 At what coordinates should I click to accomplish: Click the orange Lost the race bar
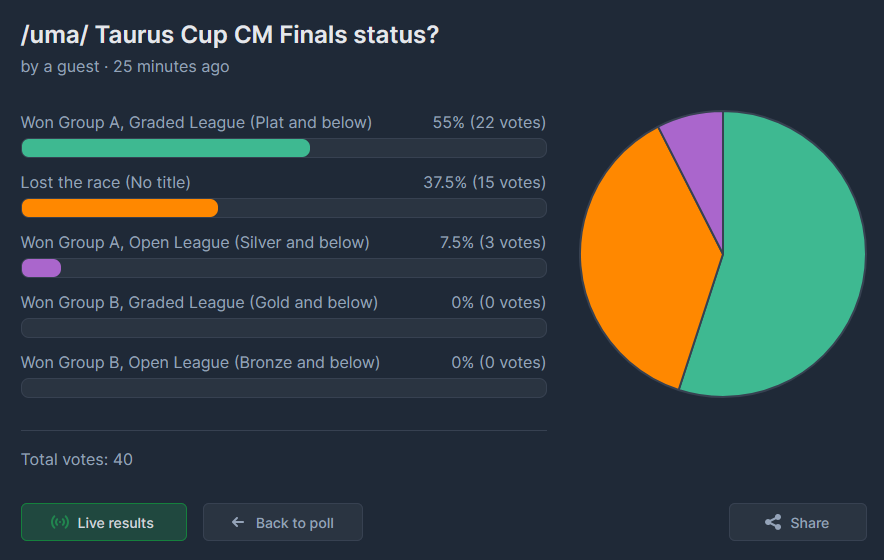point(120,208)
